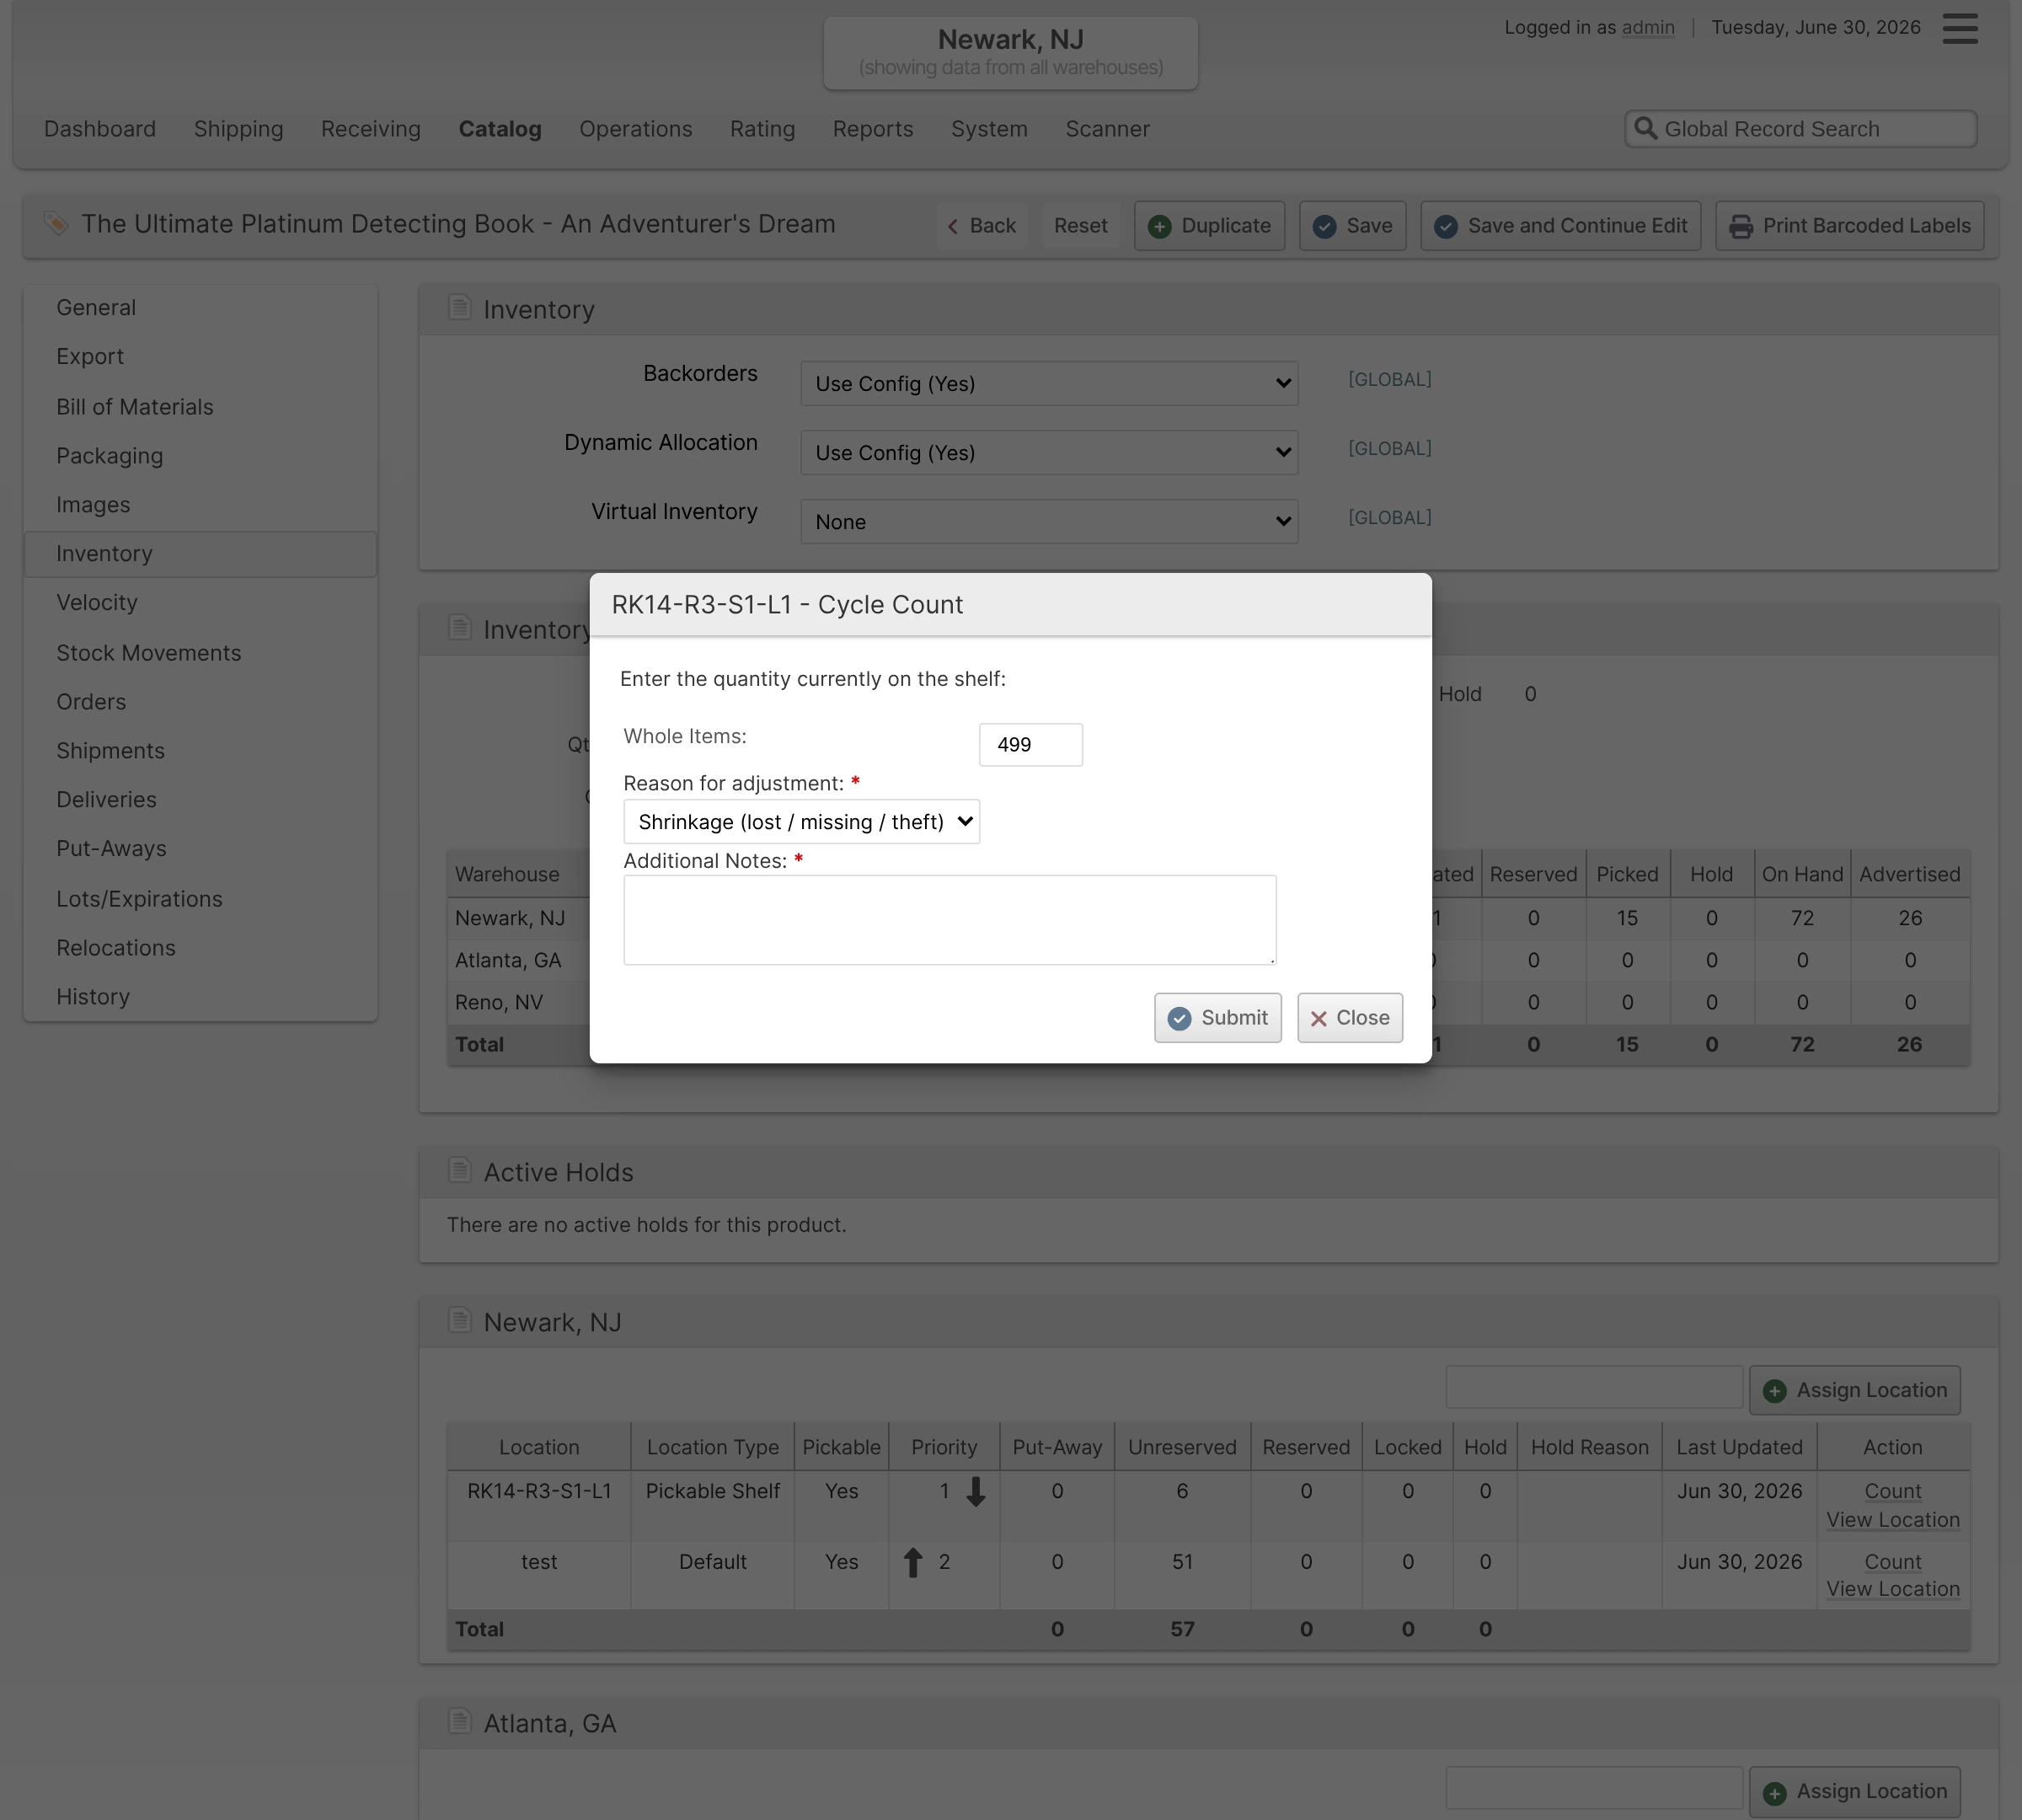The height and width of the screenshot is (1820, 2022).
Task: Click into the Additional Notes textarea
Action: pos(949,919)
